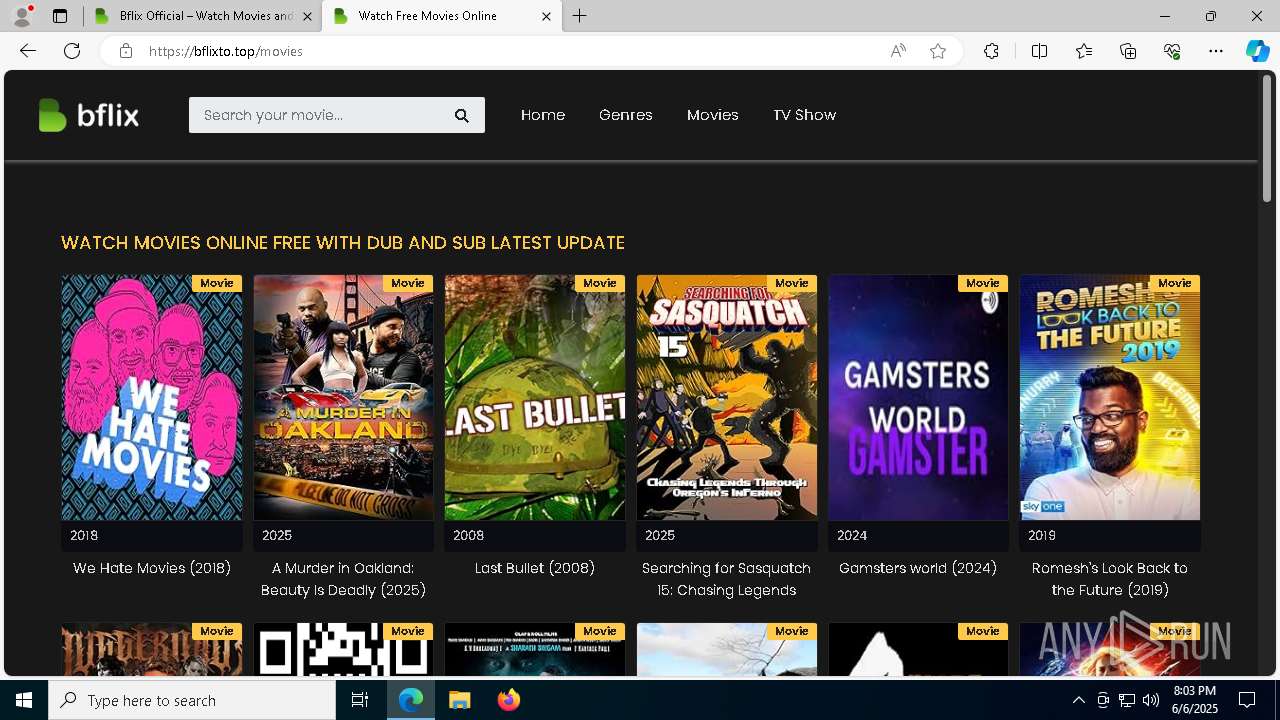Open Read aloud in address bar

[898, 51]
